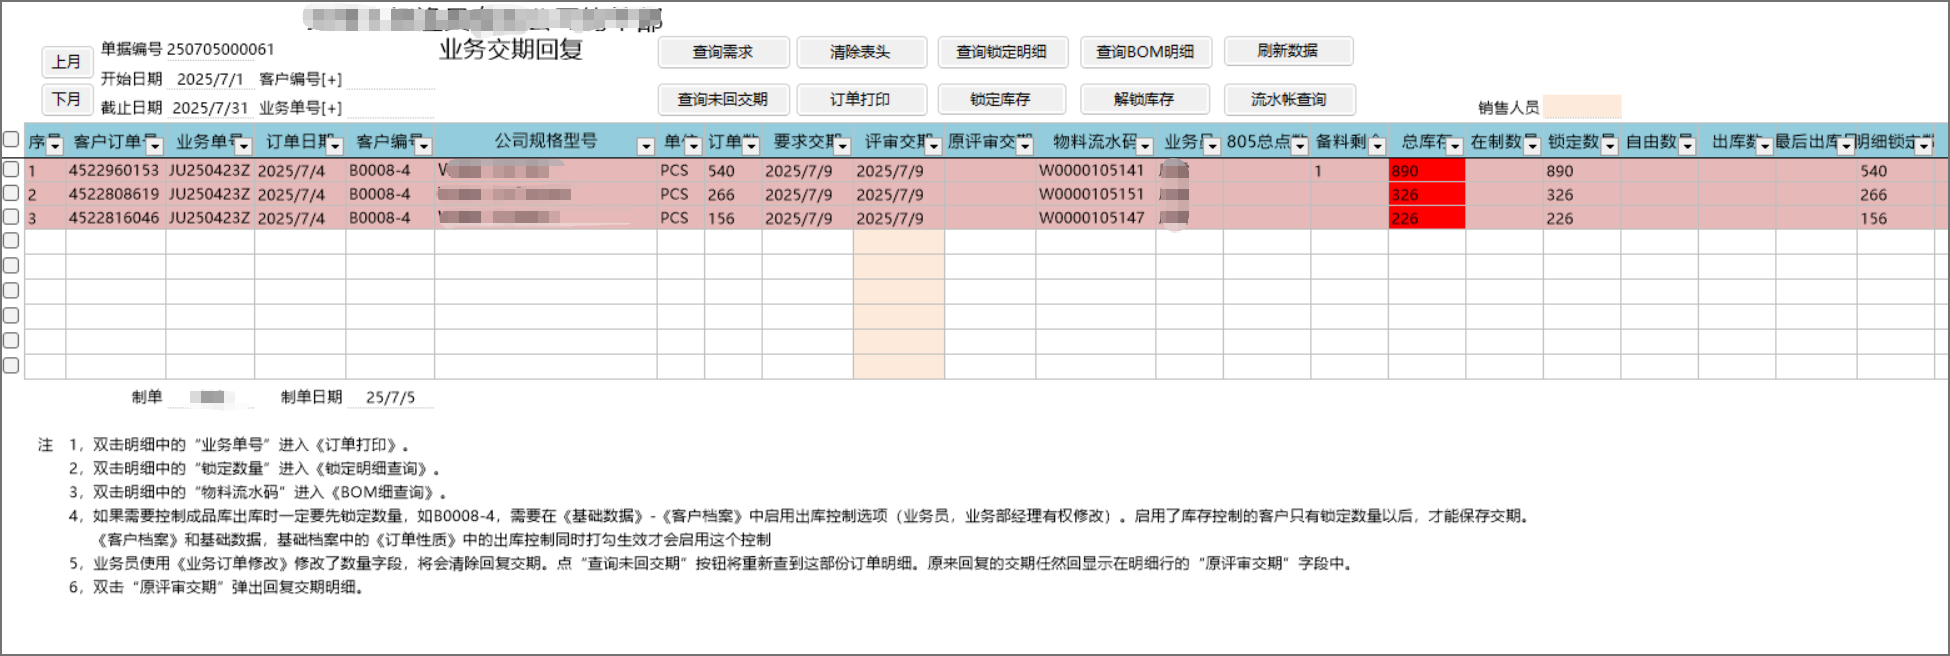Expand the 在制数 column filter dropdown
The image size is (1950, 656).
[1532, 146]
